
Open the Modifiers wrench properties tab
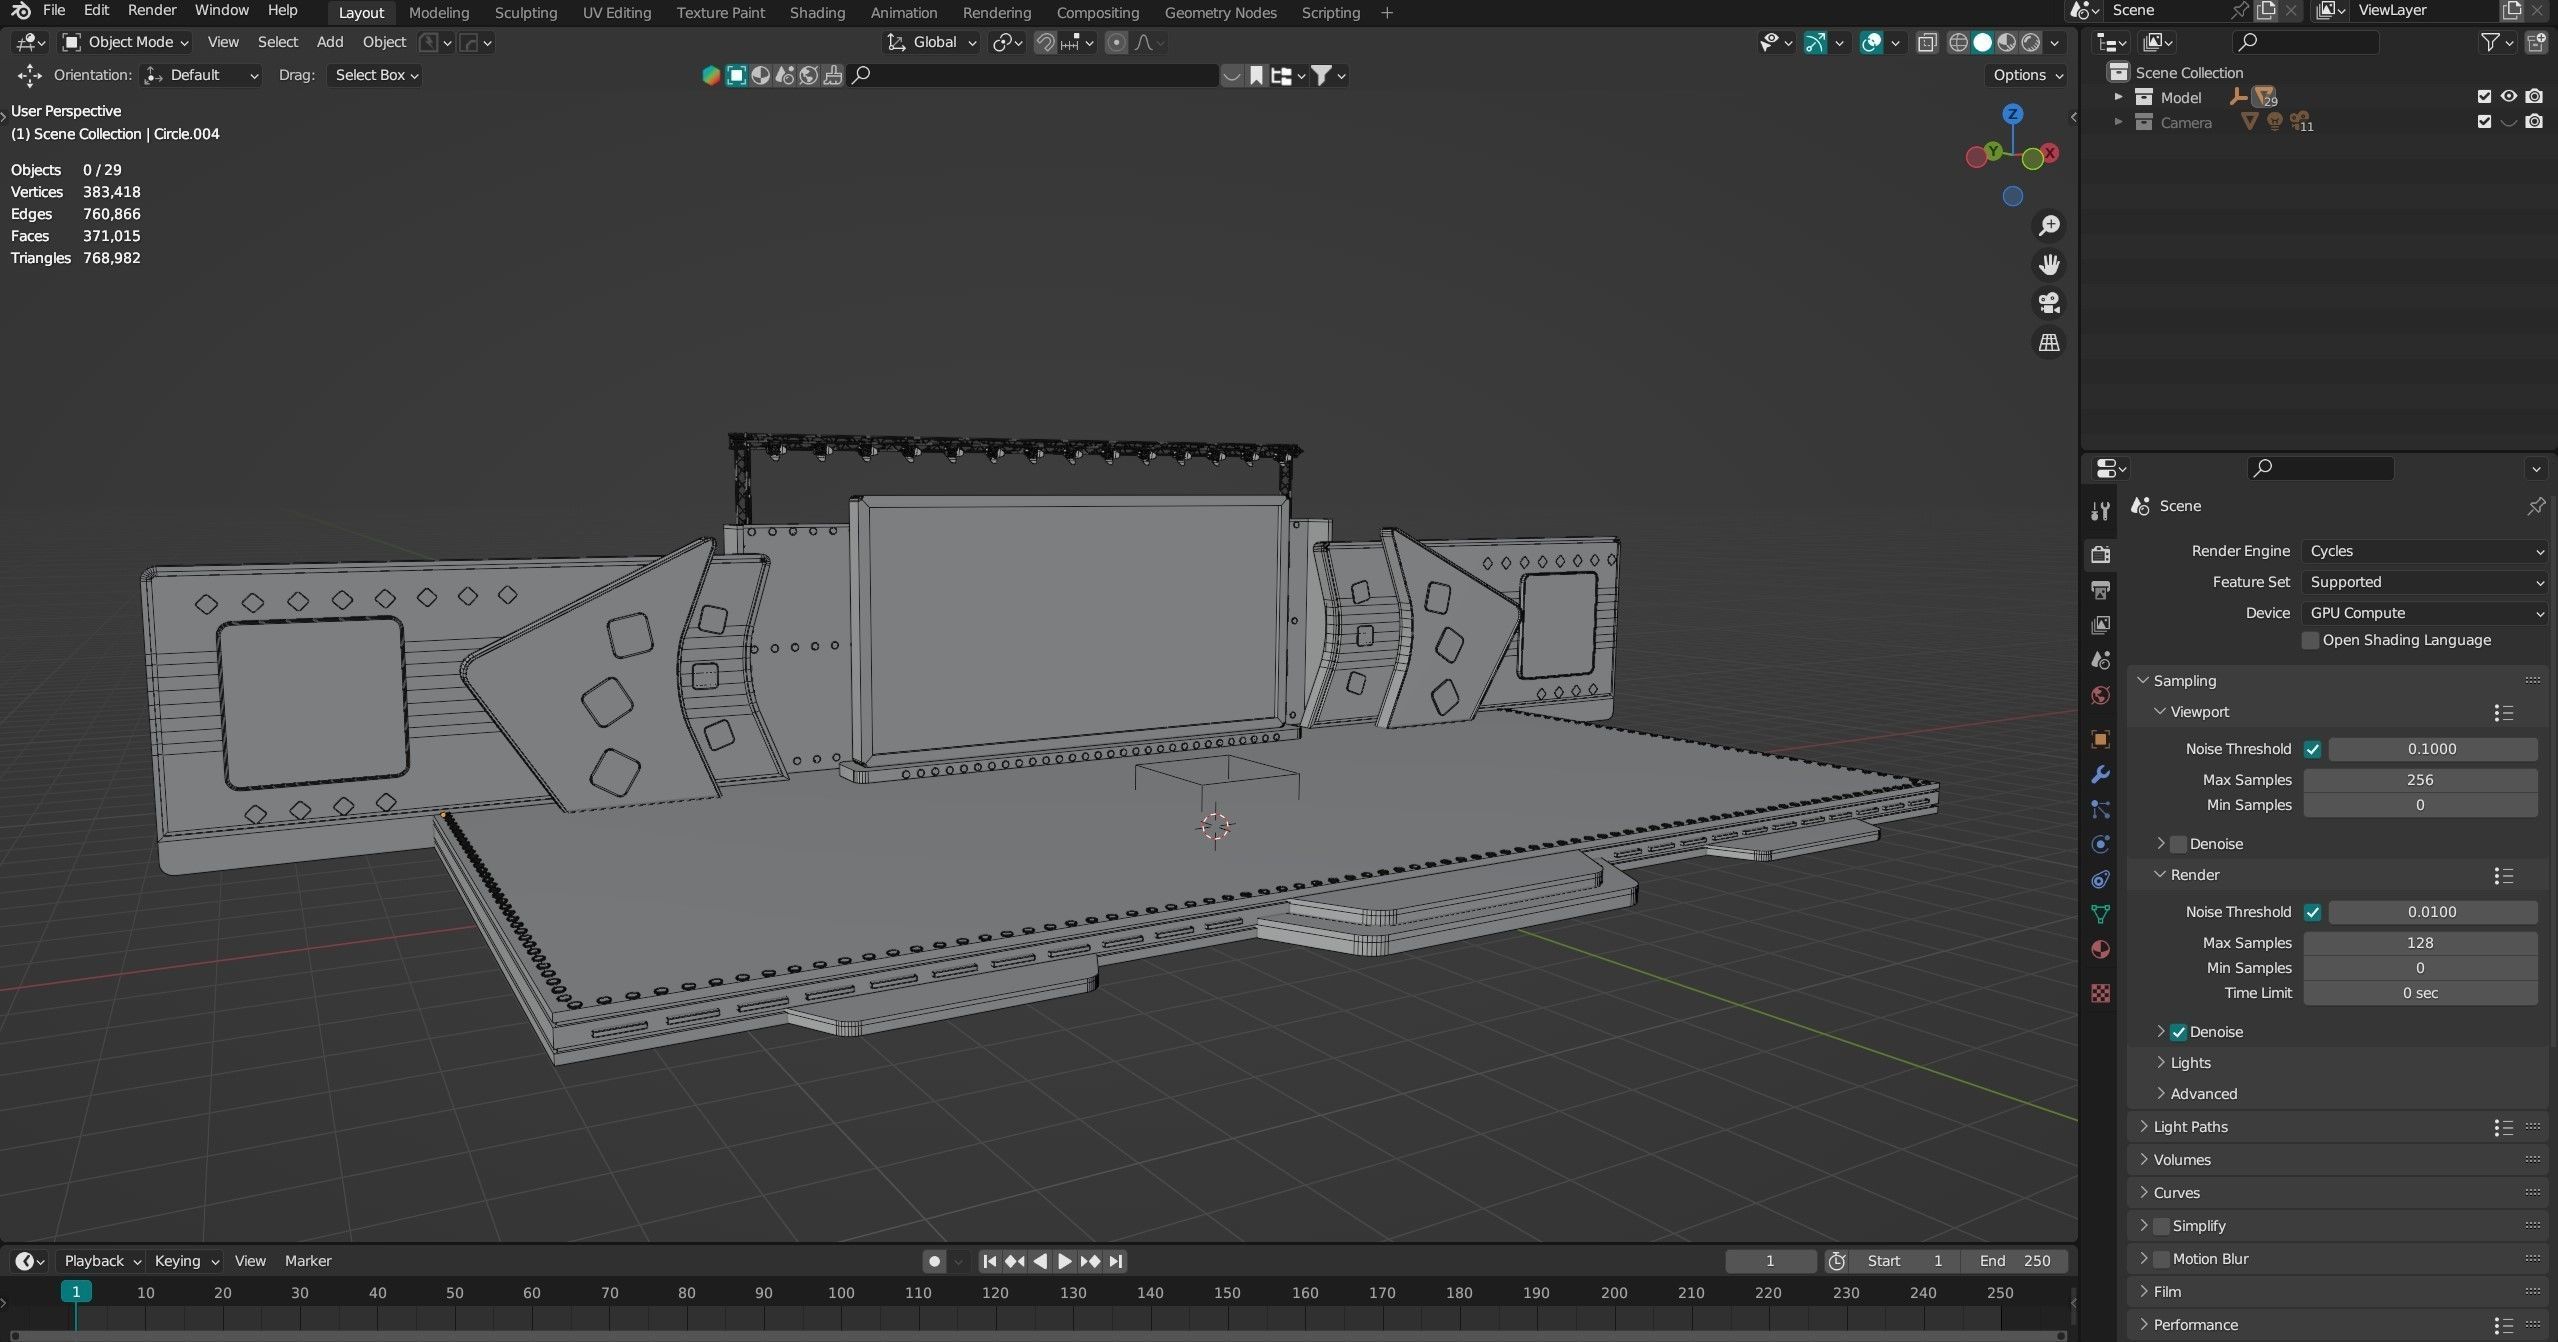point(2100,775)
